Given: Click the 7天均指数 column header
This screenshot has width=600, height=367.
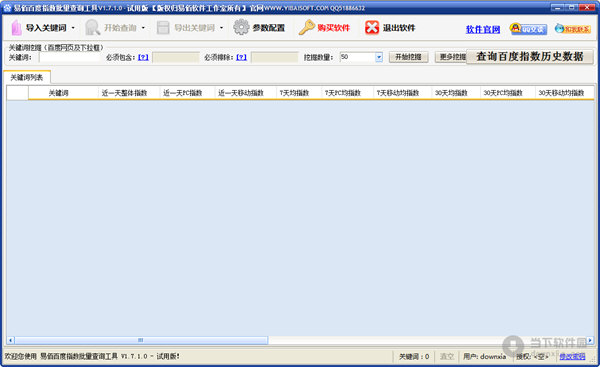Looking at the screenshot, I should 298,93.
